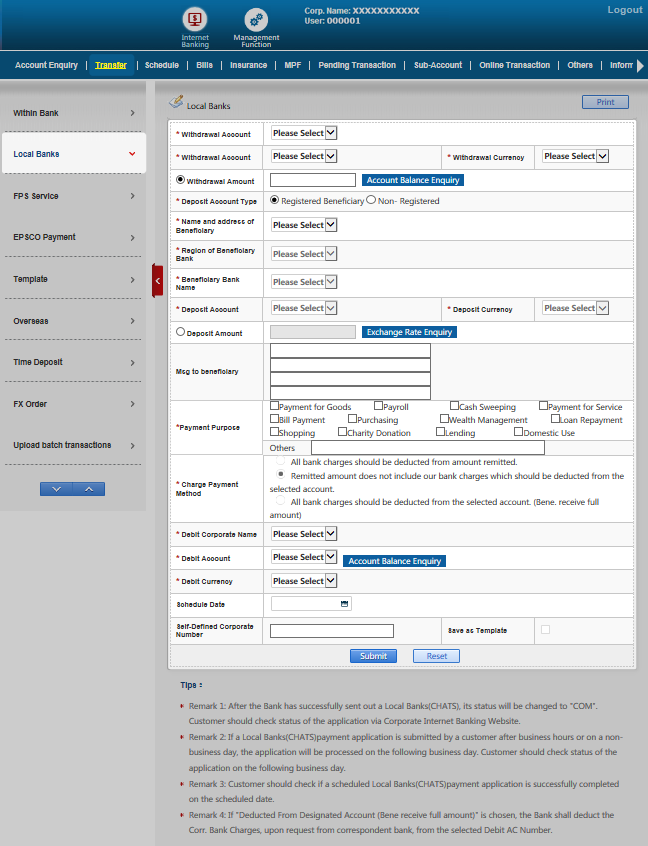Image resolution: width=648 pixels, height=846 pixels.
Task: Click the Submit button
Action: pyautogui.click(x=373, y=656)
